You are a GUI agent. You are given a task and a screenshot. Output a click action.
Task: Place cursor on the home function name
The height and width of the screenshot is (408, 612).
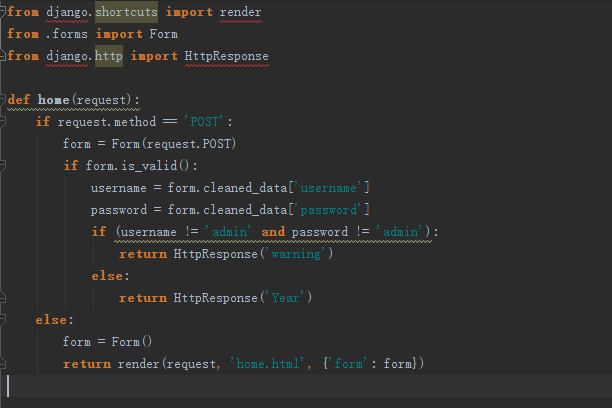53,100
